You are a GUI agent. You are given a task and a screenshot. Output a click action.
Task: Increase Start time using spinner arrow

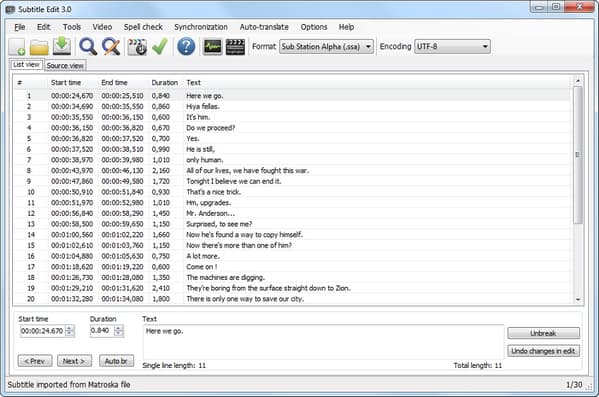coord(70,328)
